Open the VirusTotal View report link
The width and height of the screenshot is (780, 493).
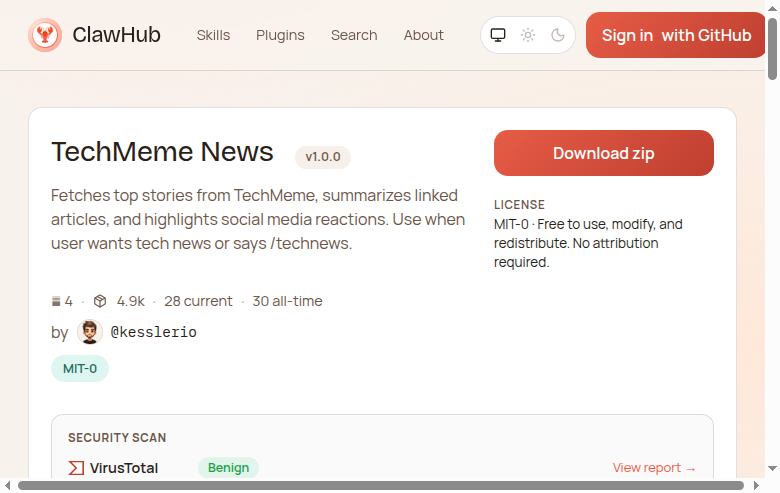point(654,468)
